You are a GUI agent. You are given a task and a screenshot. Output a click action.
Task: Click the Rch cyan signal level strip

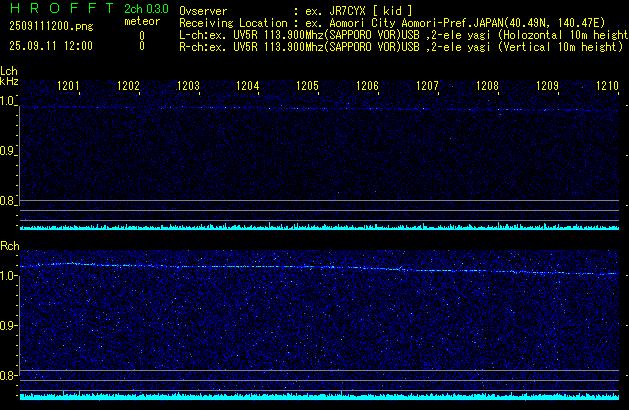coord(319,396)
